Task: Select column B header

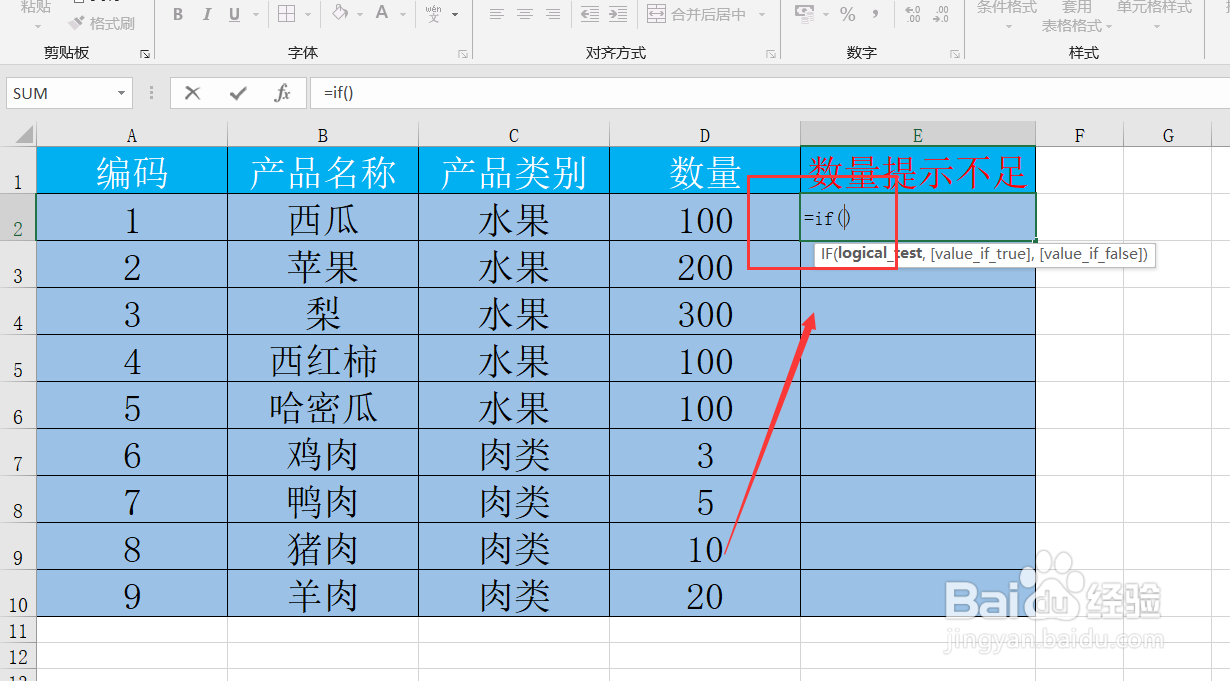Action: point(323,135)
